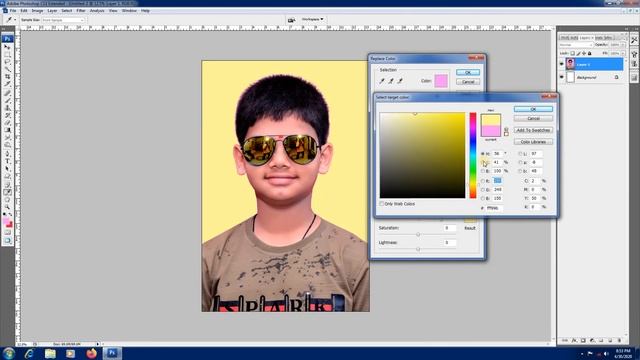The height and width of the screenshot is (360, 640).
Task: Open status bar document info arrow
Action: (x=98, y=344)
